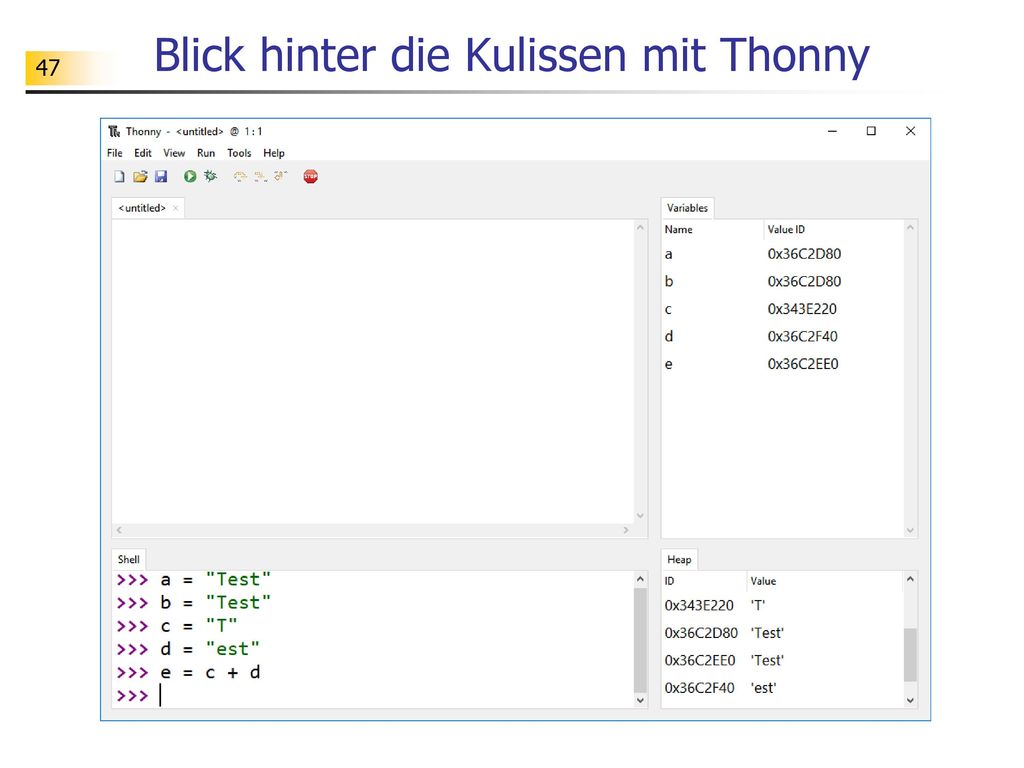Open the Run menu
Screen dimensions: 1024x768
click(x=206, y=153)
